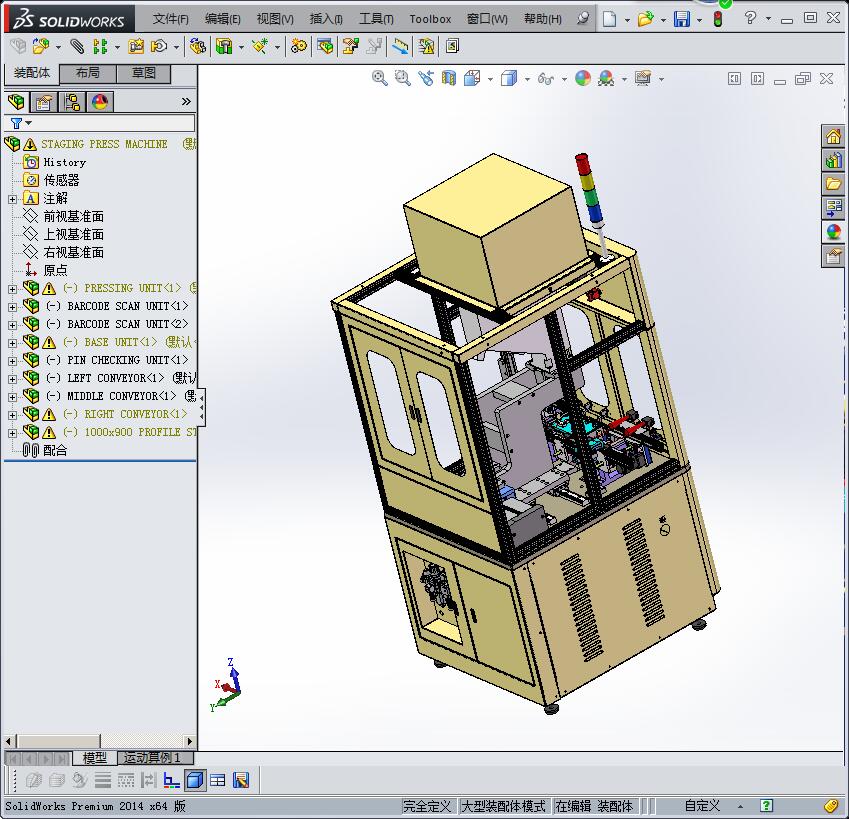Screen dimensions: 849x819
Task: Open the 插入(I) menu
Action: coord(326,19)
